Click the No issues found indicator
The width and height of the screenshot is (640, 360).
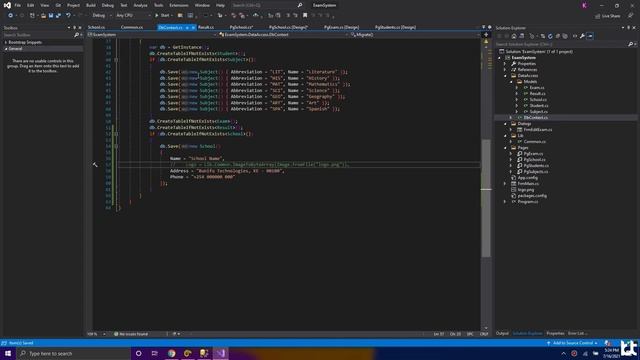(131, 334)
